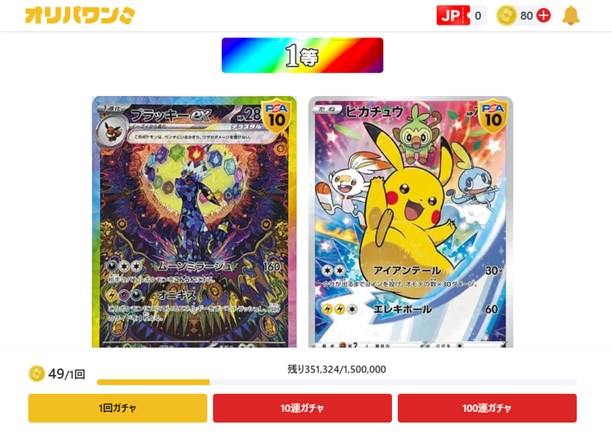Open the ピカチュウ card image
This screenshot has width=612, height=434.
point(411,222)
